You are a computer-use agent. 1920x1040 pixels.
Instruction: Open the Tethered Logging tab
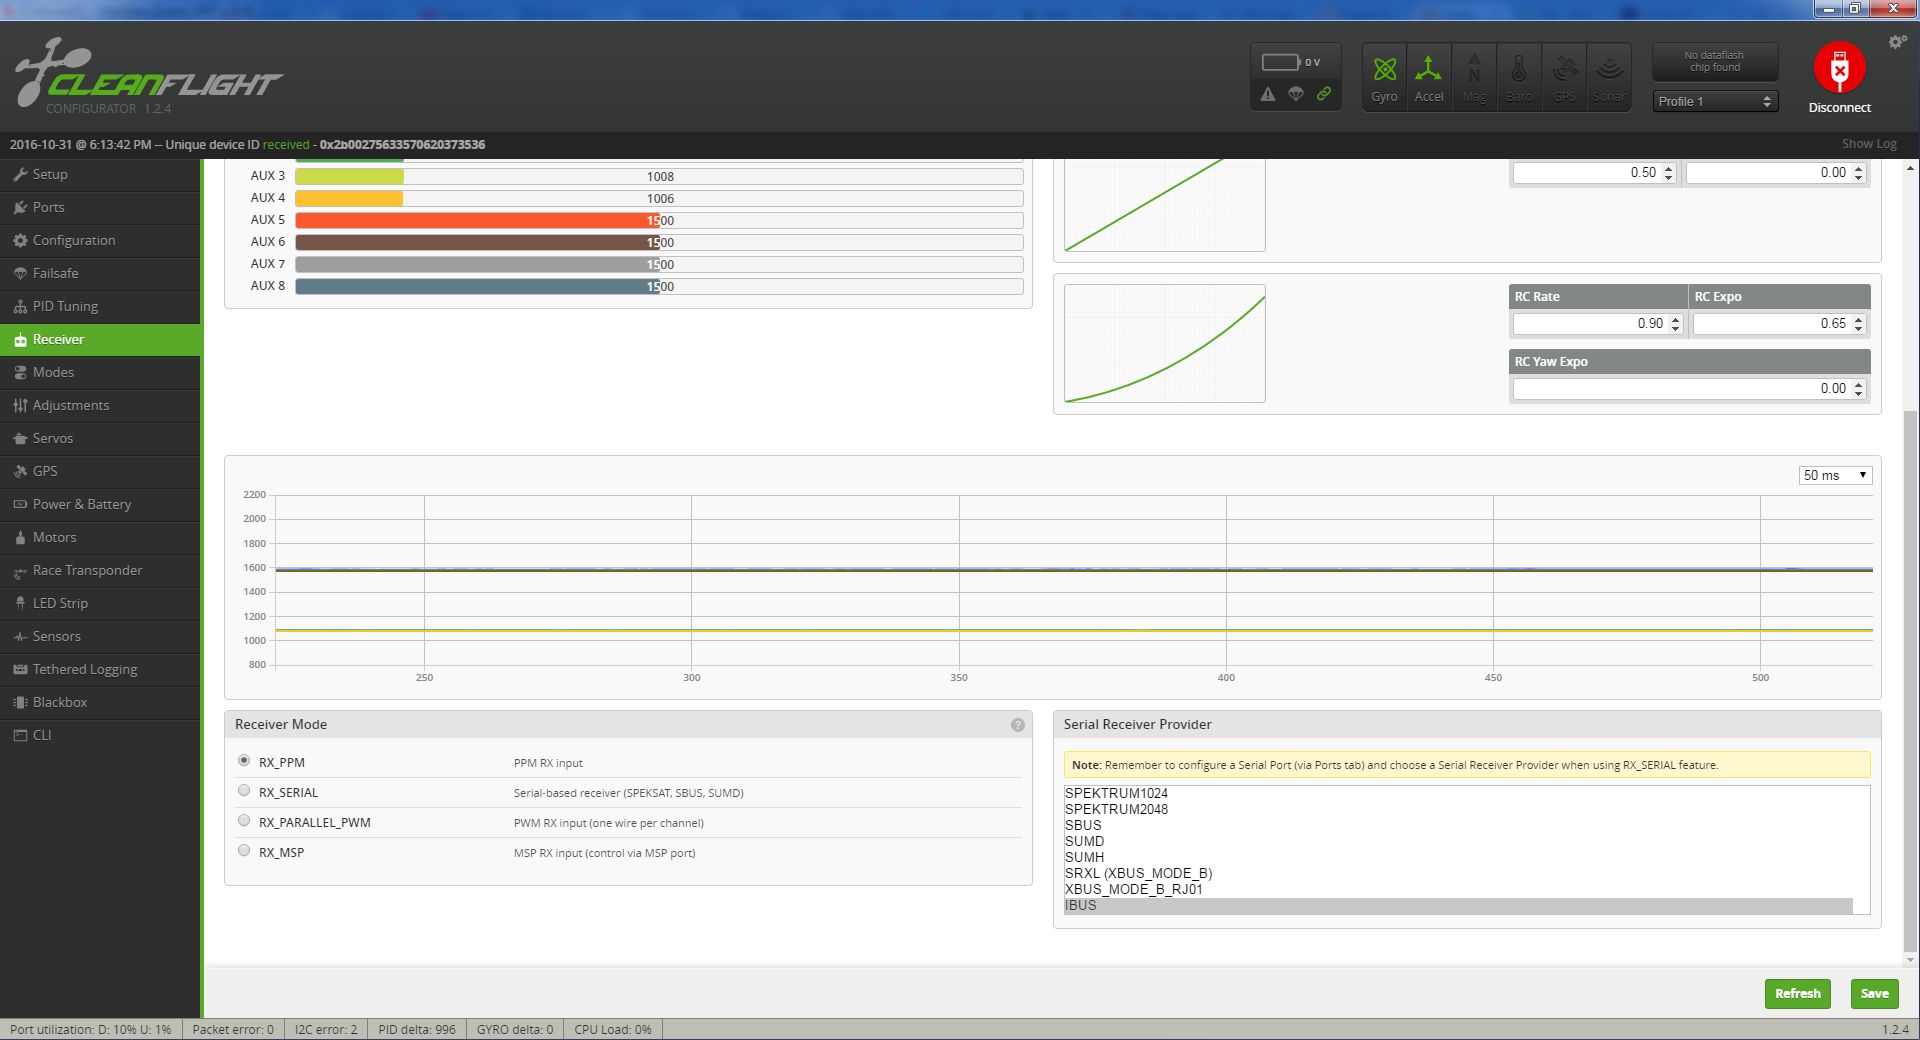coord(100,669)
